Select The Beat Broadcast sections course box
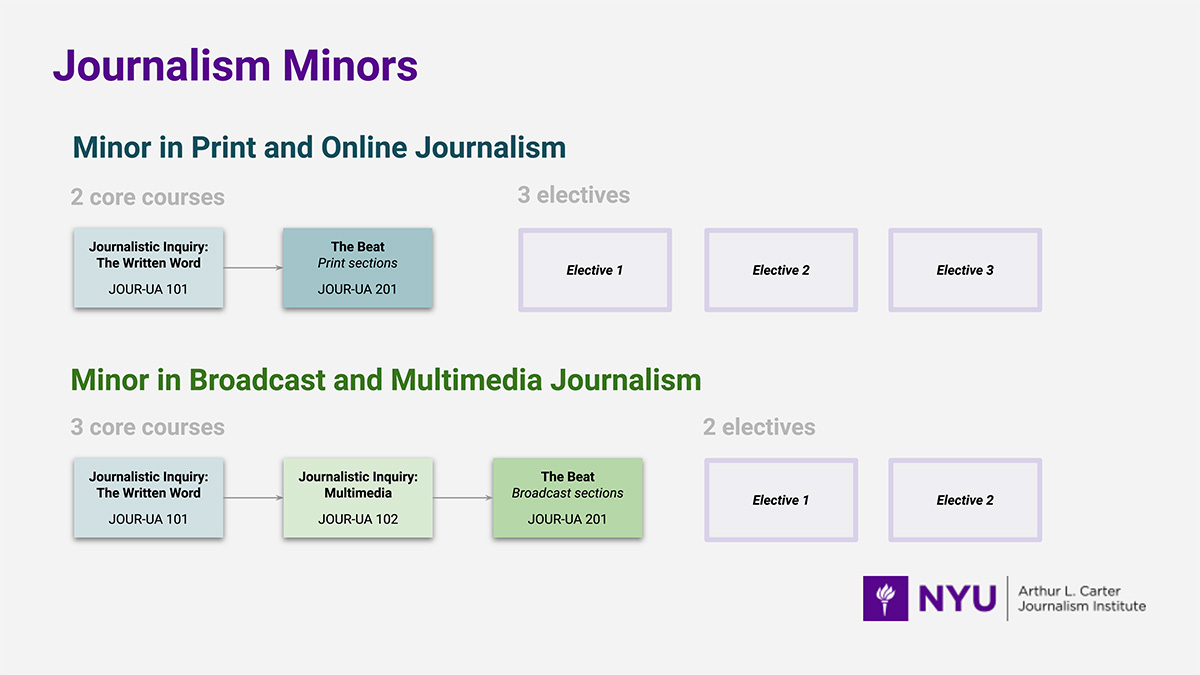The width and height of the screenshot is (1200, 675). (x=567, y=498)
